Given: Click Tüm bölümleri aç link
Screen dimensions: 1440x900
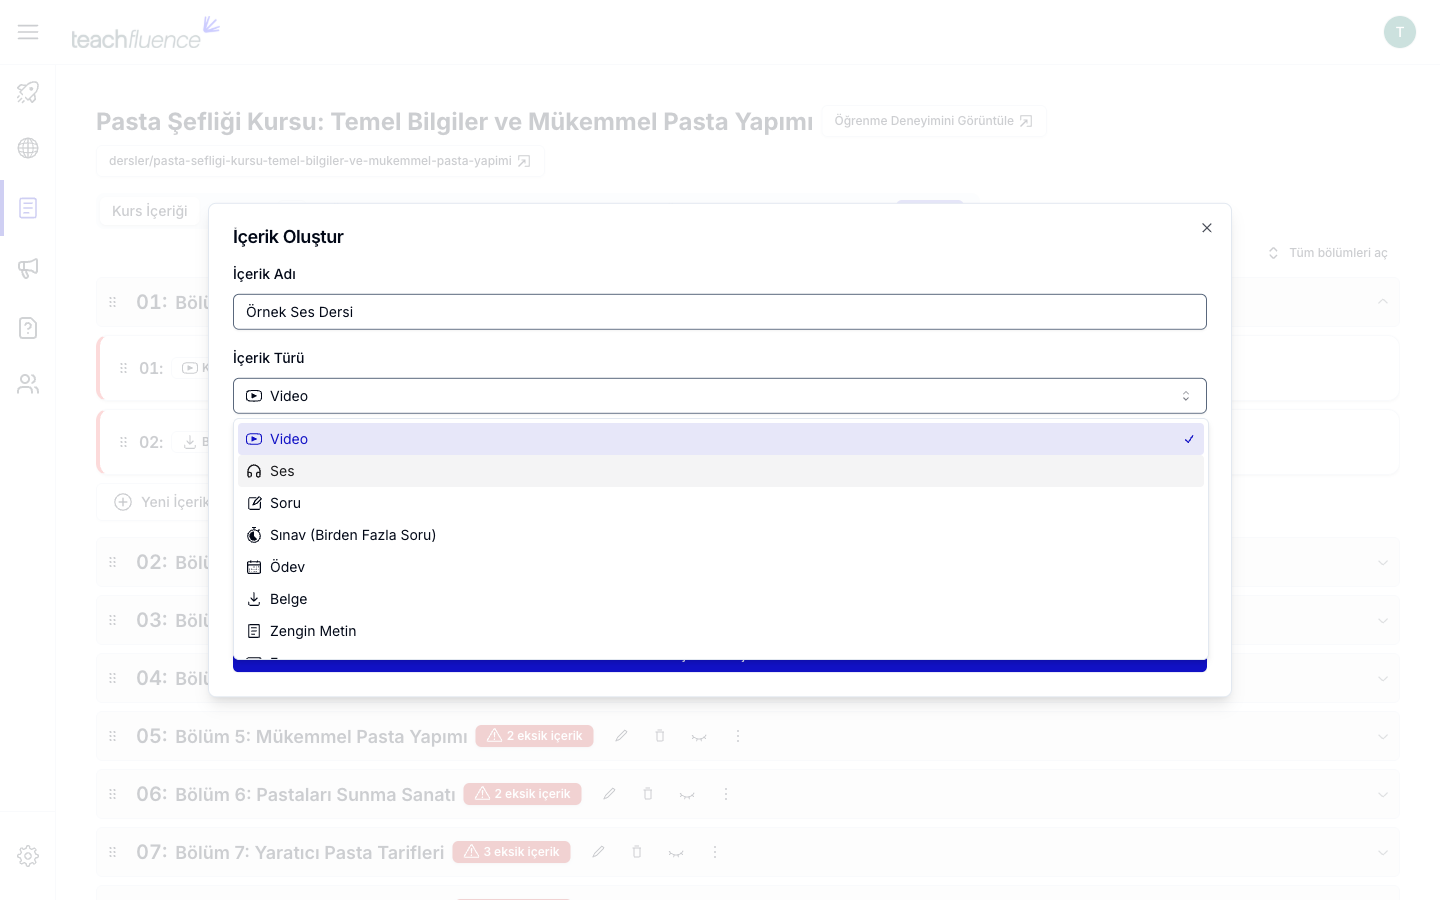Looking at the screenshot, I should pyautogui.click(x=1327, y=253).
